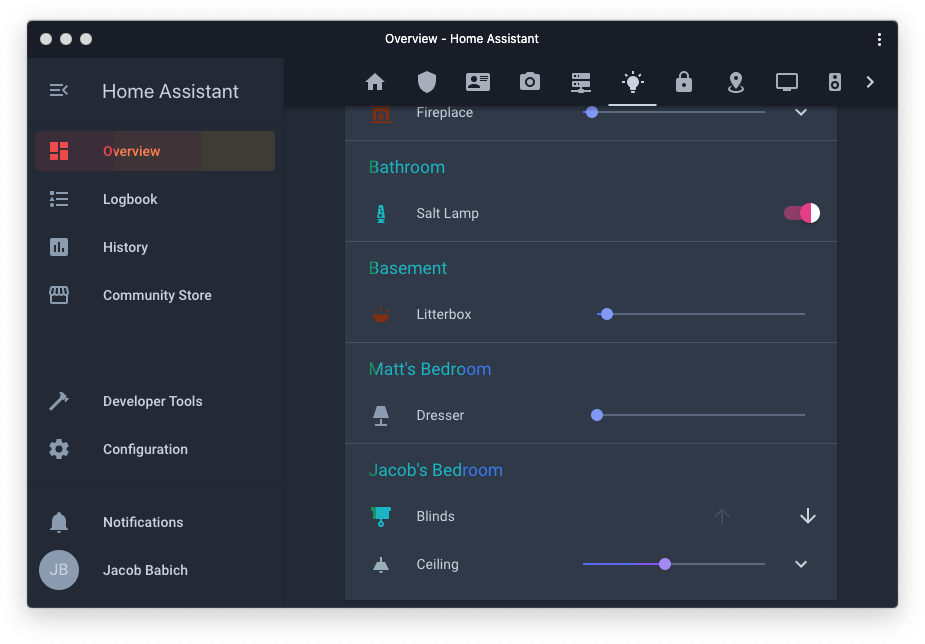Open the server network tab

[581, 83]
